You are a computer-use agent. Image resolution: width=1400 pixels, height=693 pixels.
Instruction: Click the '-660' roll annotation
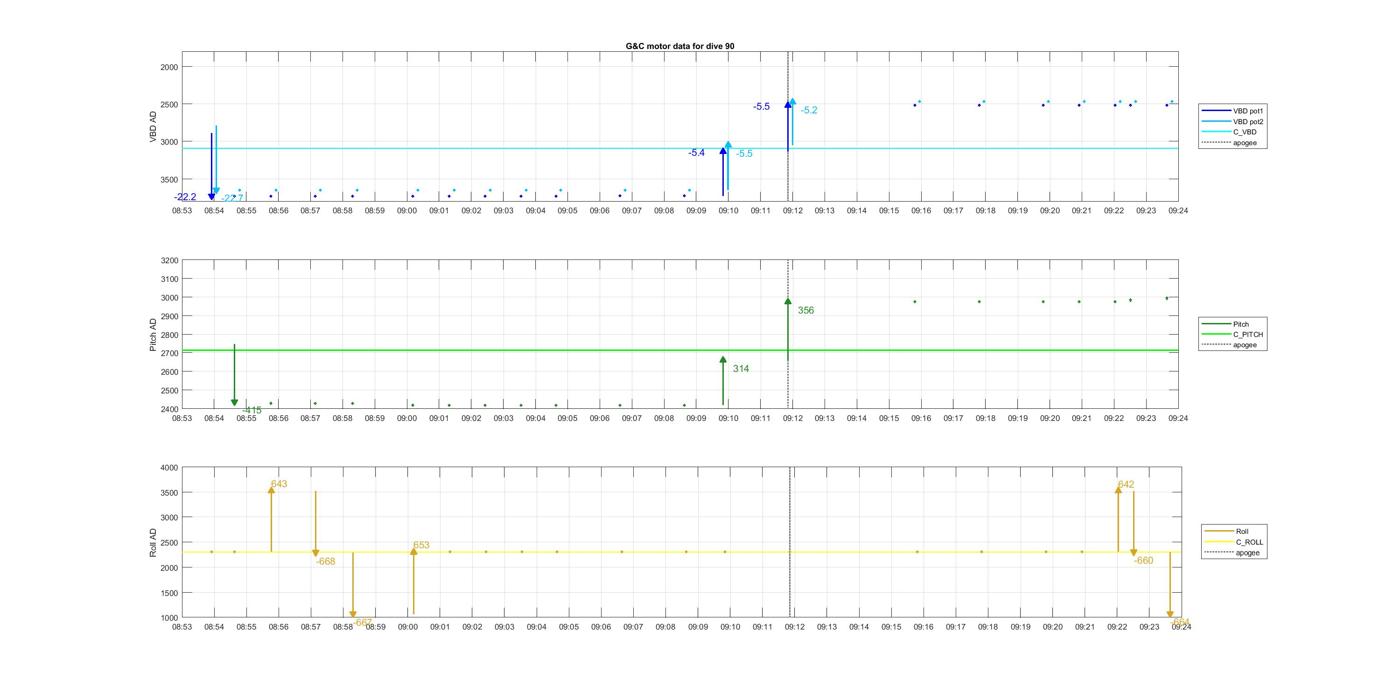(x=1143, y=560)
